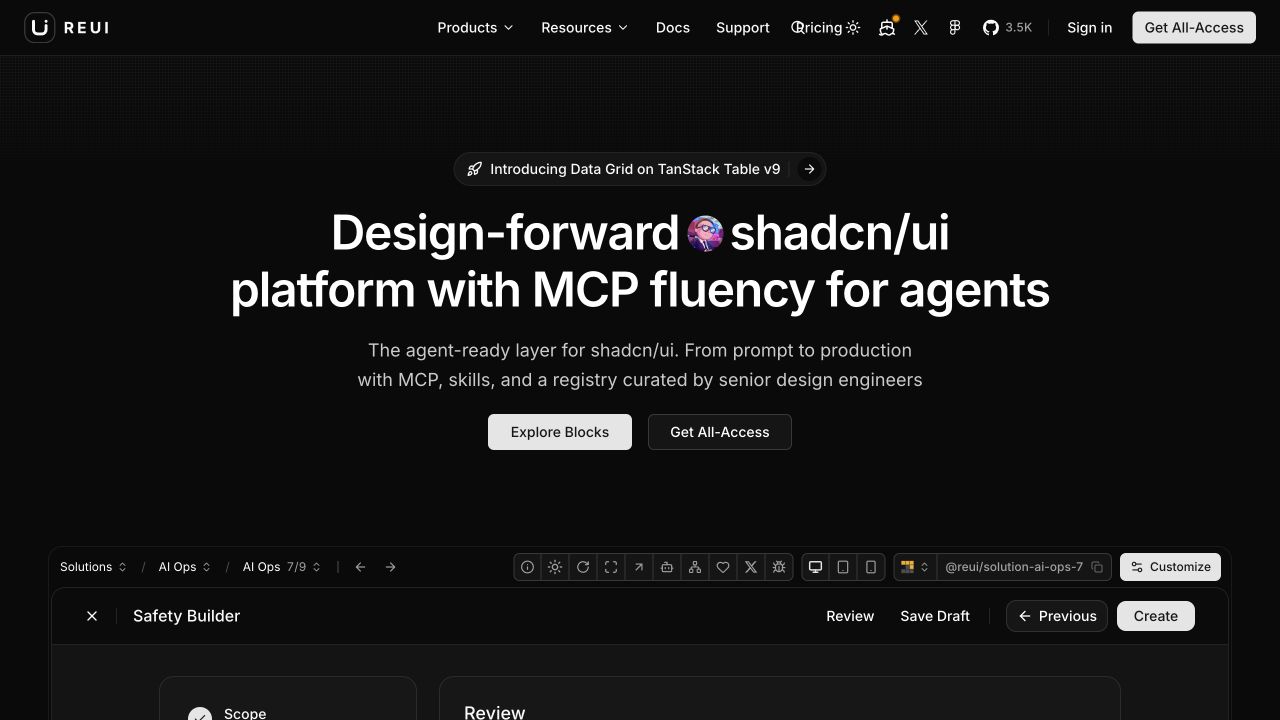This screenshot has height=720, width=1280.
Task: Go to next block with right arrow
Action: pos(391,567)
